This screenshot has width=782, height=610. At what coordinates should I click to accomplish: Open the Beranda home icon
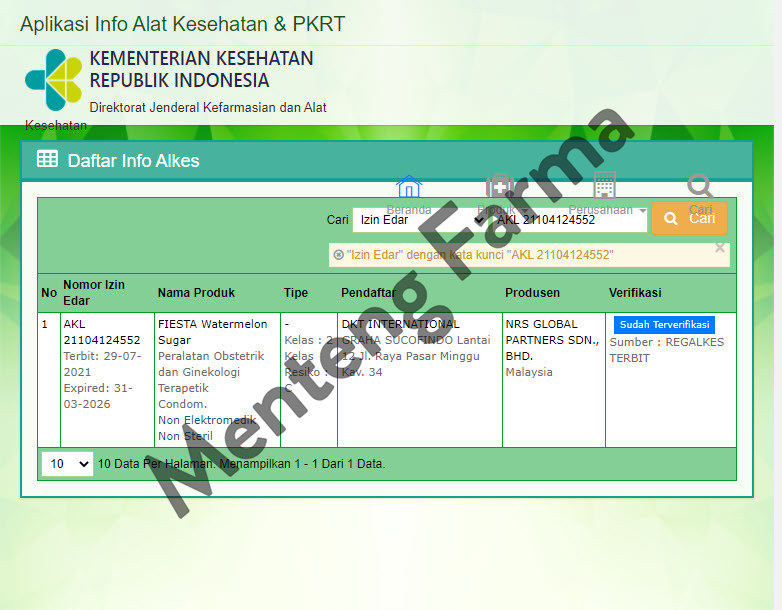409,188
